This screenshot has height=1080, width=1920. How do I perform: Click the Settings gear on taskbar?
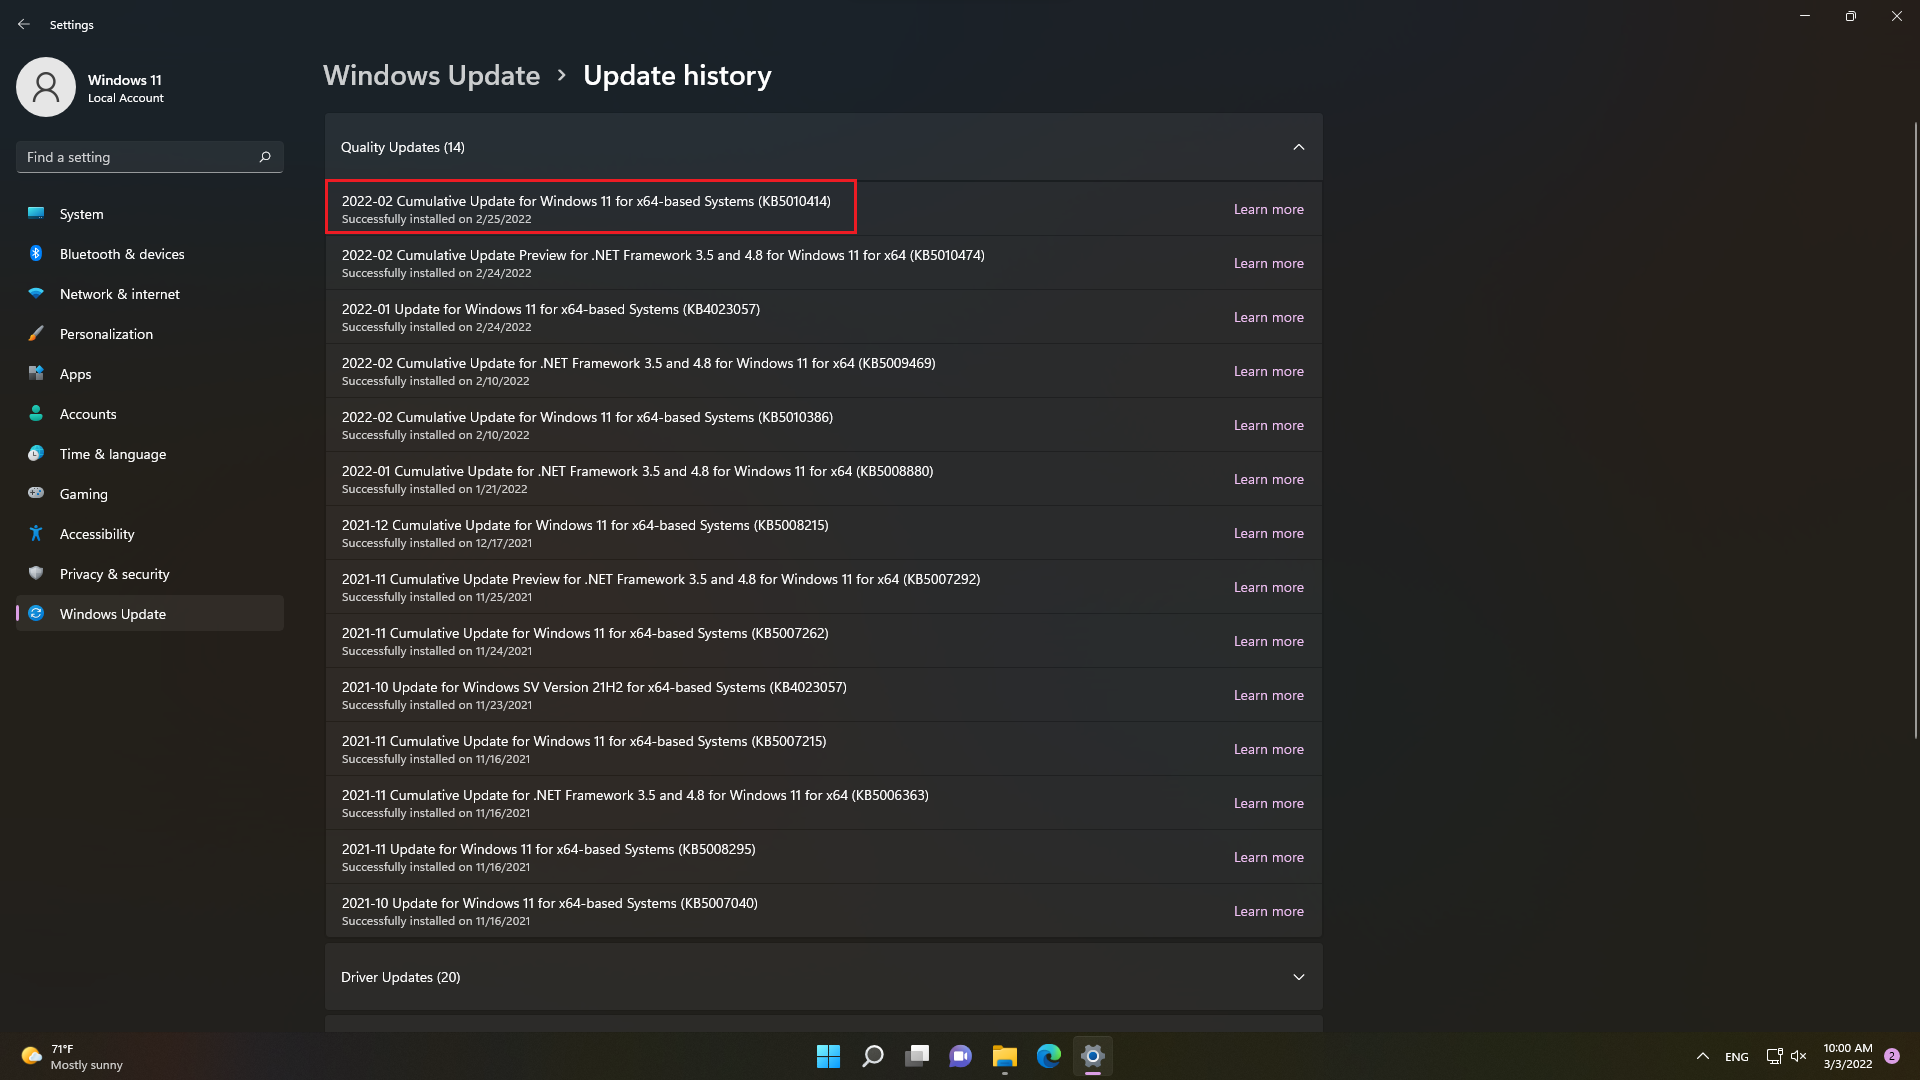[x=1092, y=1056]
